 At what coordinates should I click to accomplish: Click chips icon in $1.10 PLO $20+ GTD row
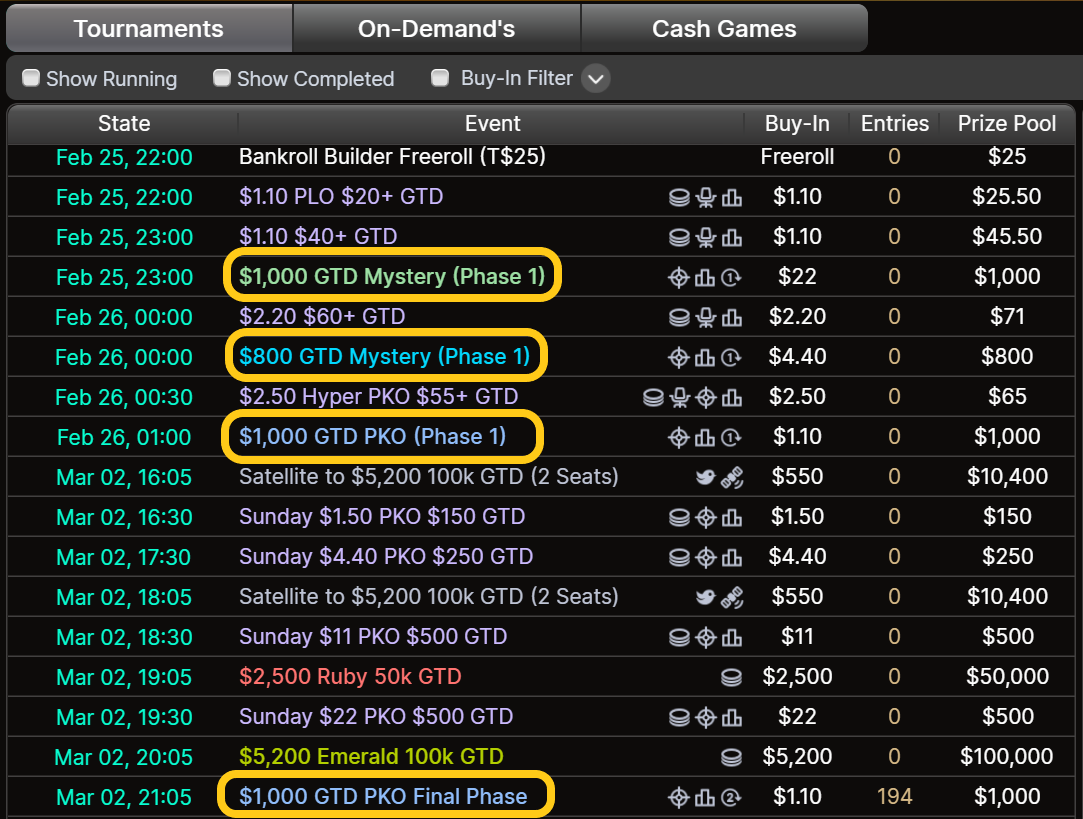pos(679,197)
